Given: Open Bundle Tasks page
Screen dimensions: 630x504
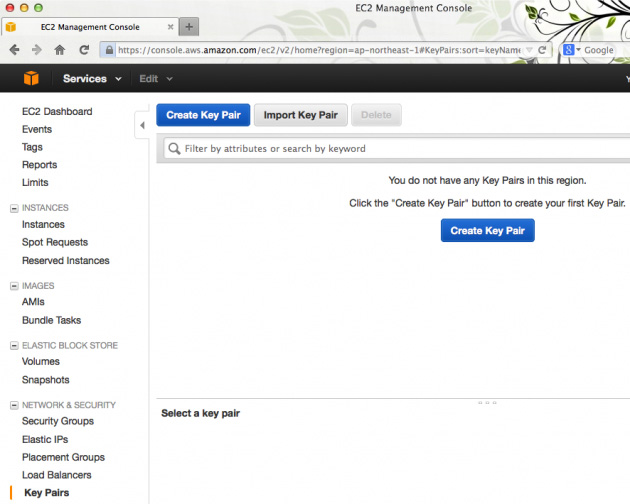Looking at the screenshot, I should coord(51,320).
